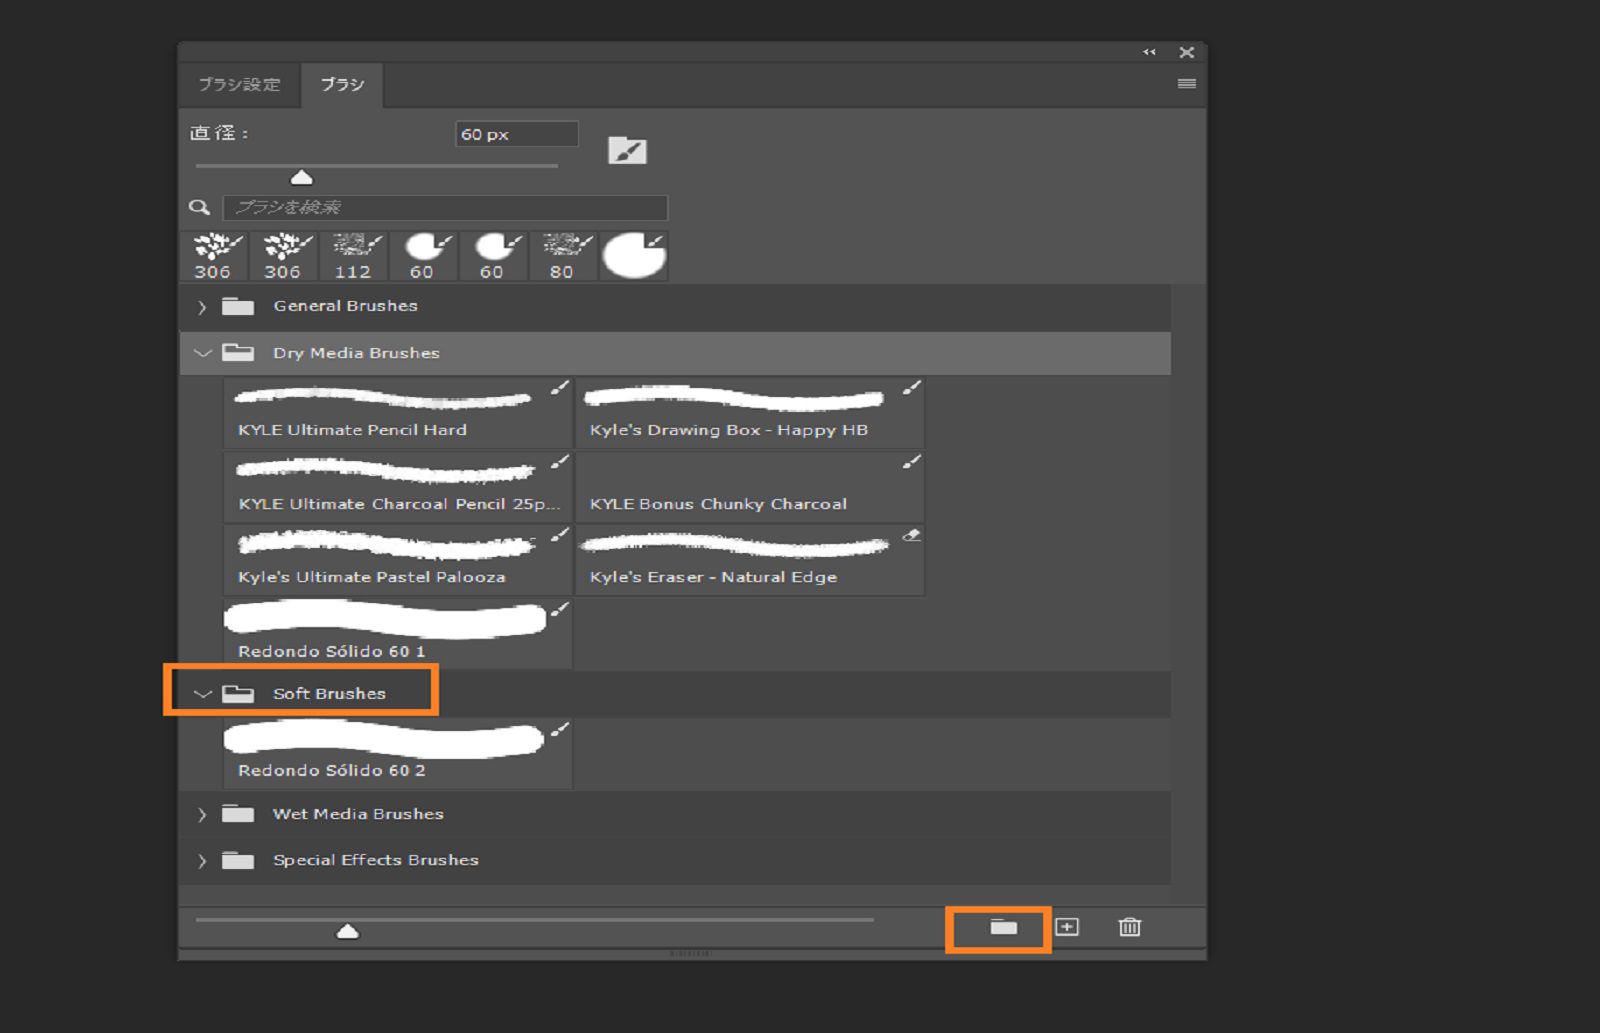Viewport: 1600px width, 1033px height.
Task: Create a new brush with the plus icon
Action: [1067, 927]
